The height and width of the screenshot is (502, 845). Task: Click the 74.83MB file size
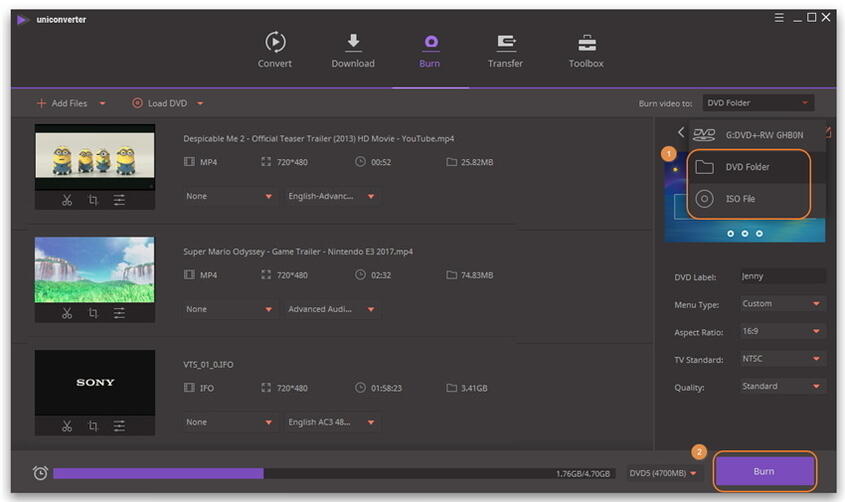coord(477,275)
